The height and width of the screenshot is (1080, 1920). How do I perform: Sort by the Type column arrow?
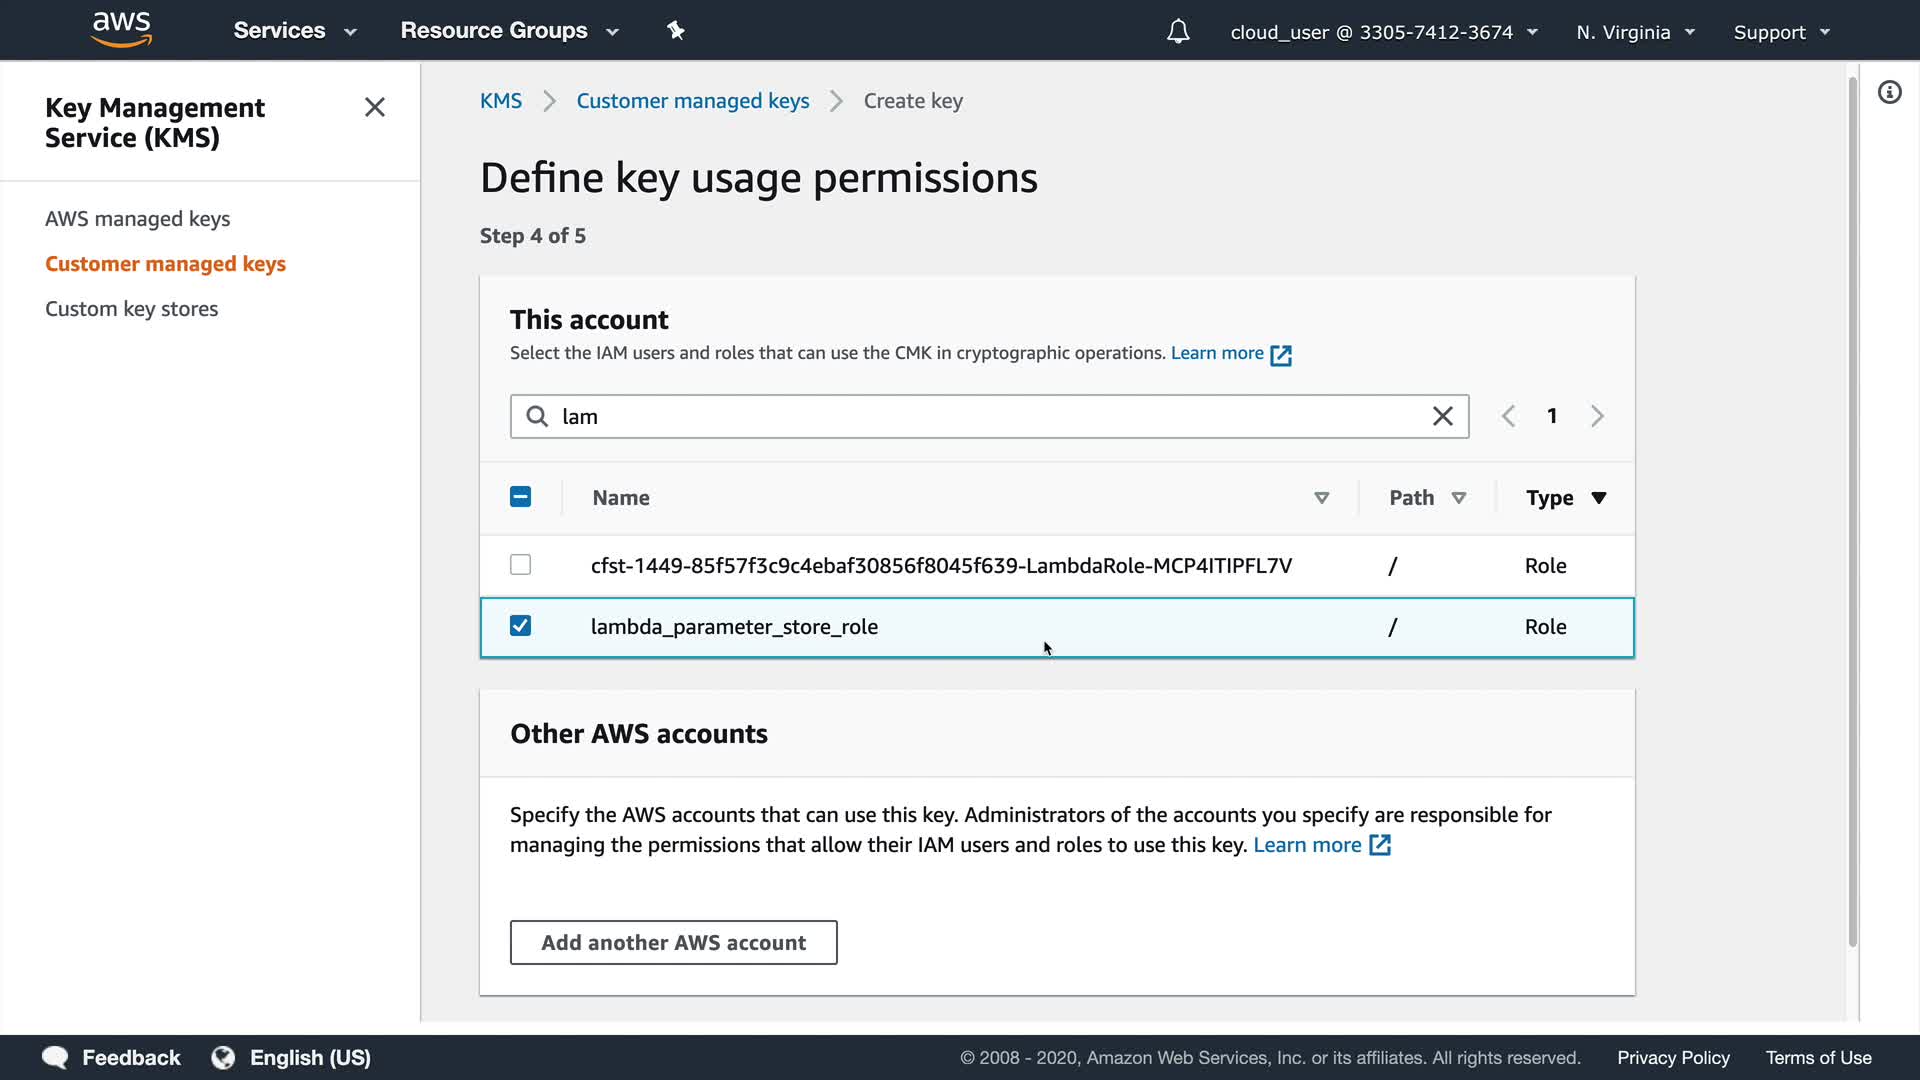[1598, 498]
